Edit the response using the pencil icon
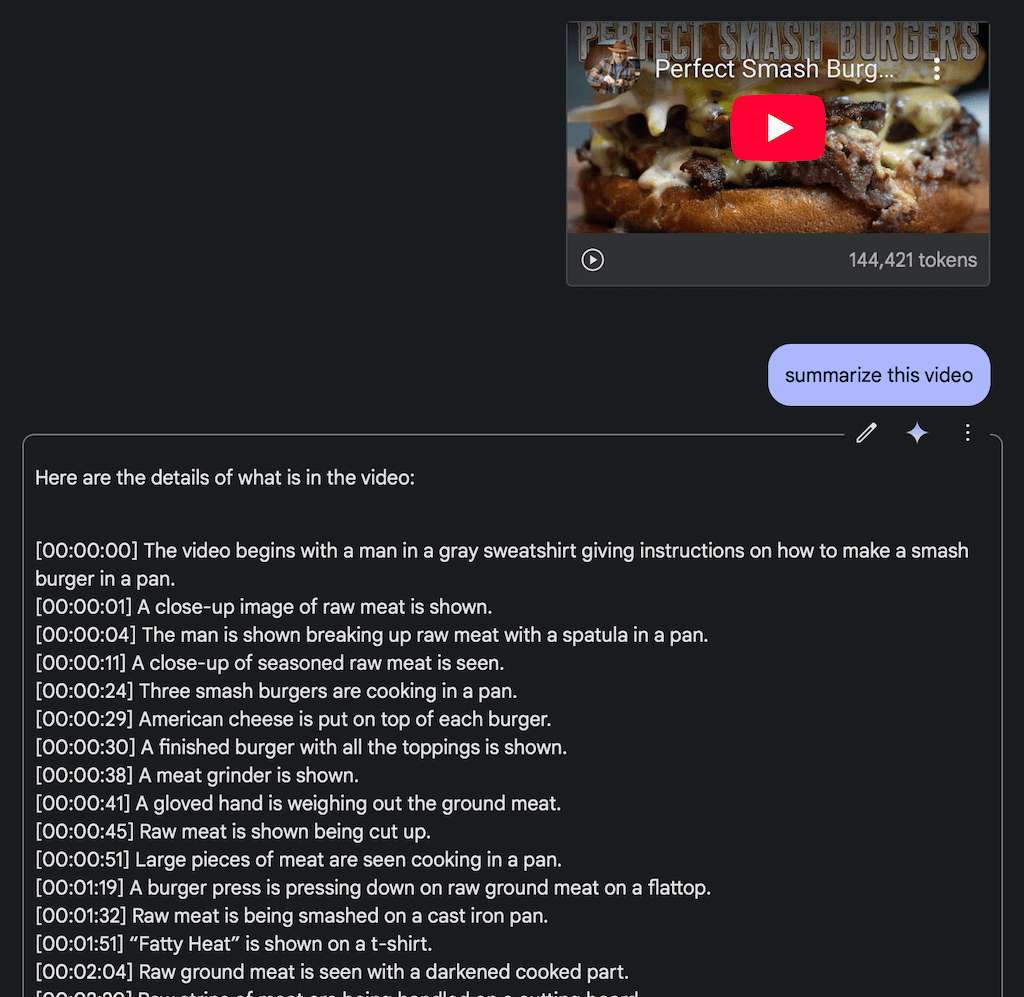 click(x=866, y=432)
